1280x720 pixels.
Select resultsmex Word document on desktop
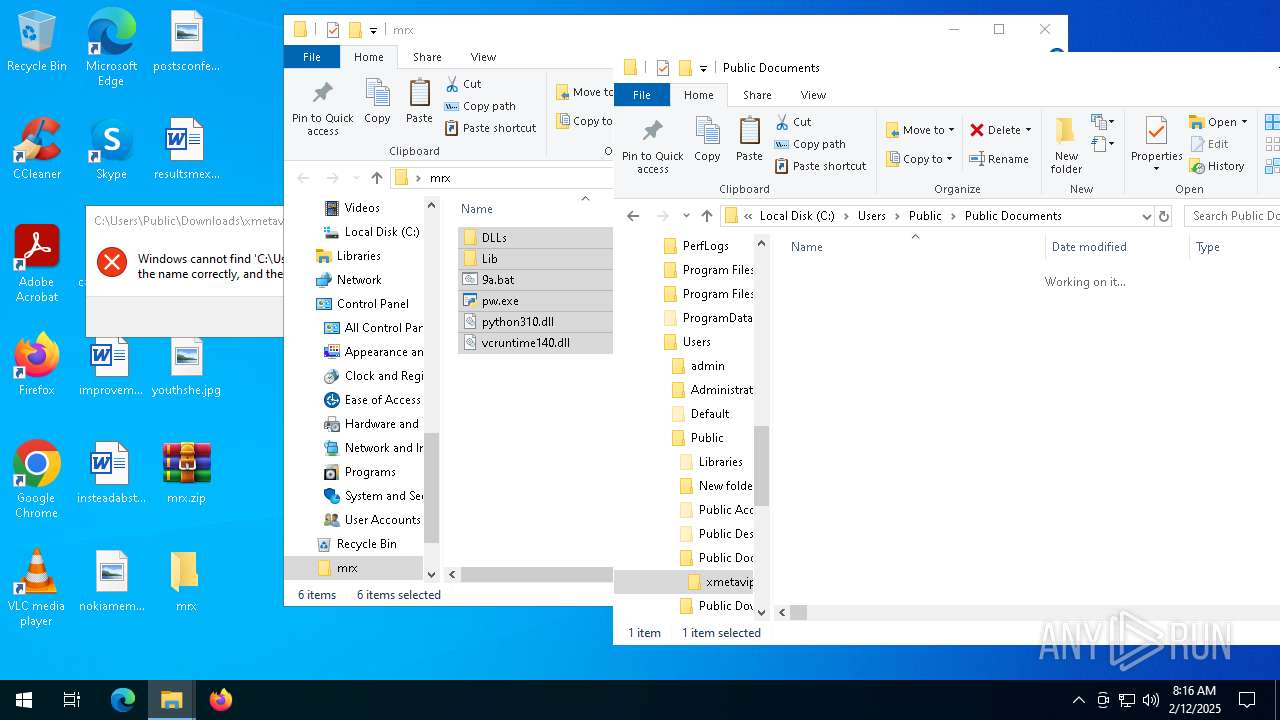click(186, 149)
